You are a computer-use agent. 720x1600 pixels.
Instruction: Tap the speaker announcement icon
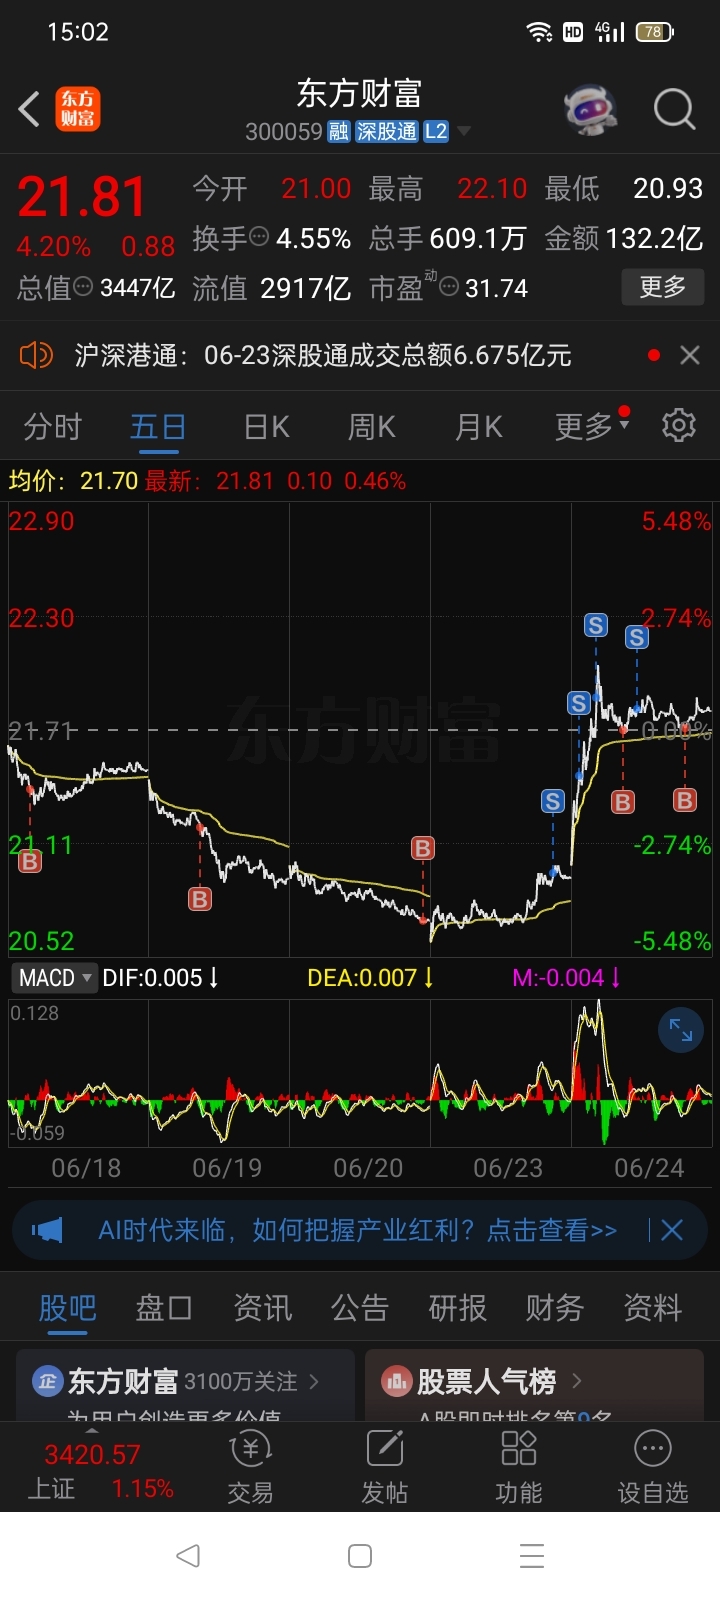[x=36, y=355]
